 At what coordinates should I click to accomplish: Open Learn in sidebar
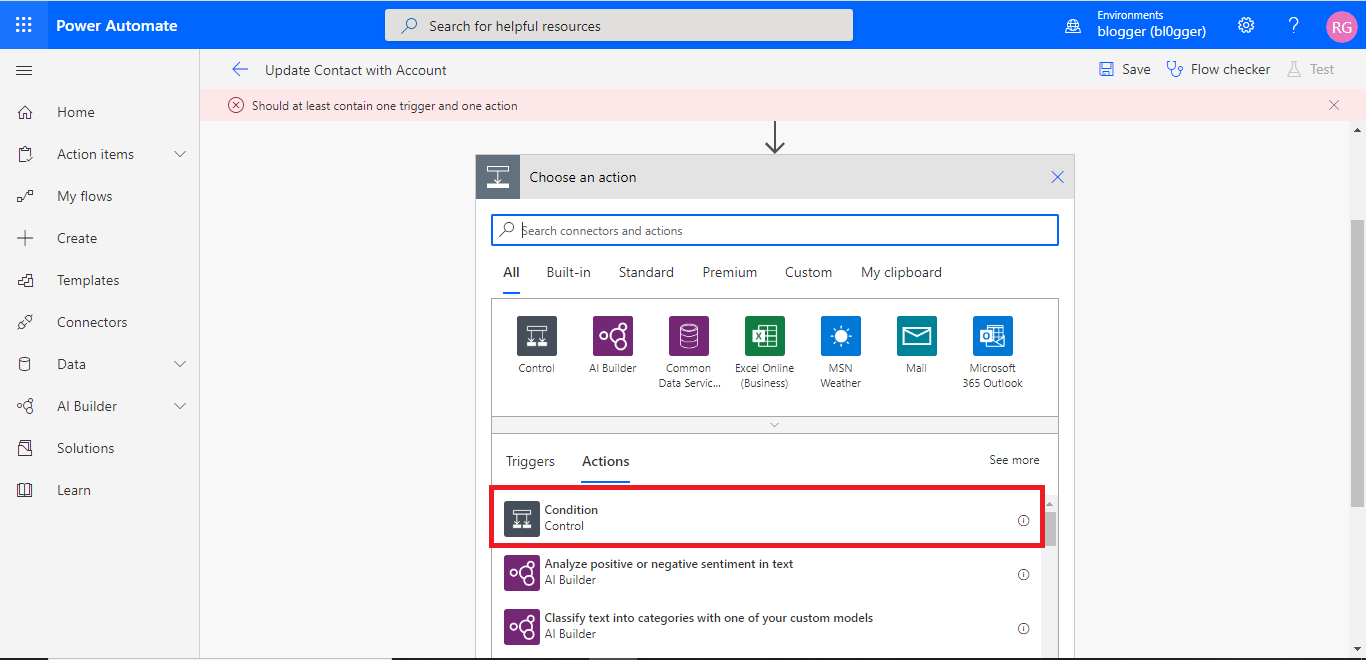point(74,490)
